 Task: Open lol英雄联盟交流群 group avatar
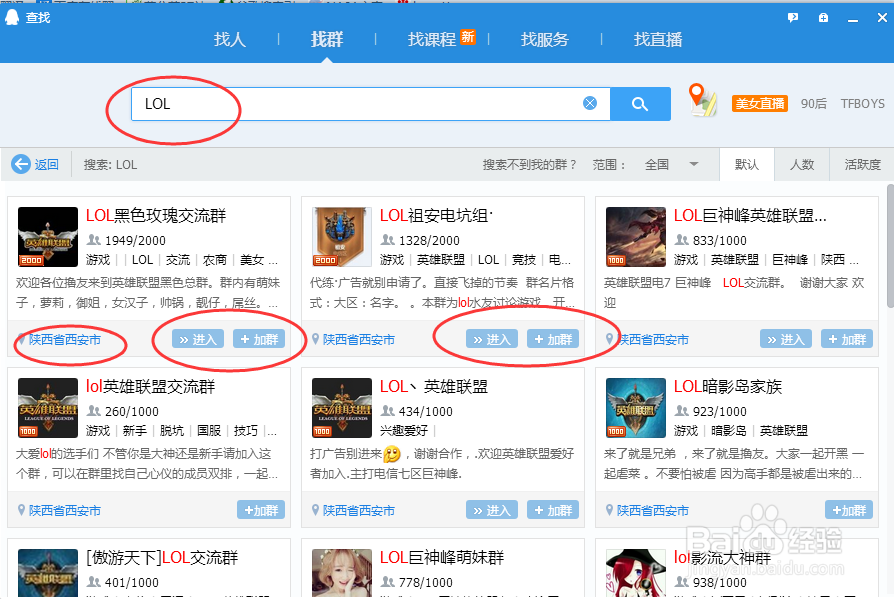coord(48,408)
